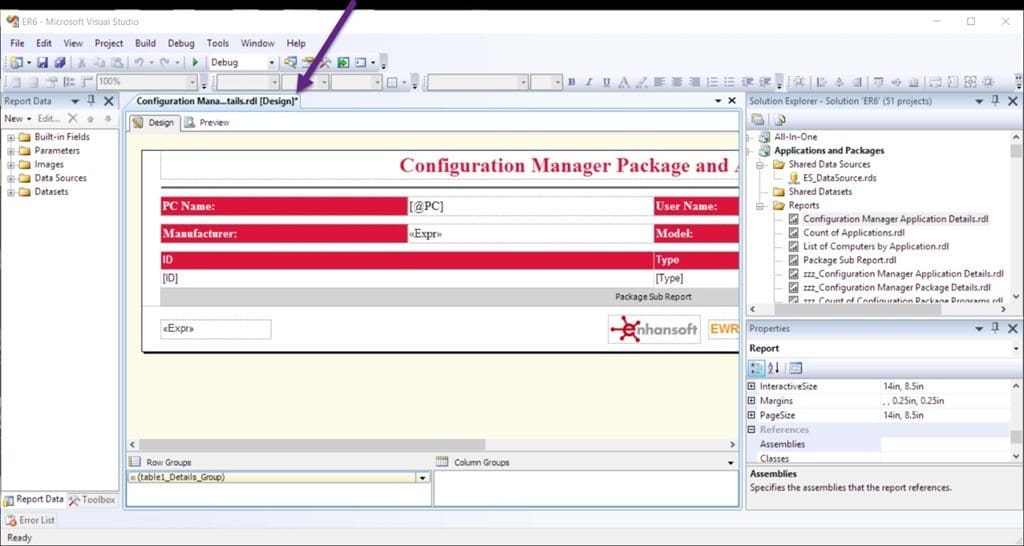Click the Save All icon
Image resolution: width=1024 pixels, height=546 pixels.
59,63
